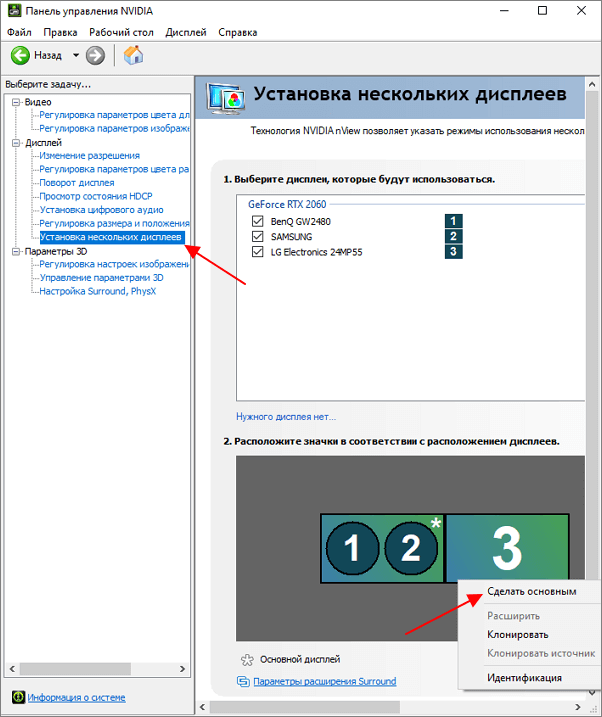Click right arrow of main horizontal scrollbar
This screenshot has width=602, height=717.
click(578, 707)
